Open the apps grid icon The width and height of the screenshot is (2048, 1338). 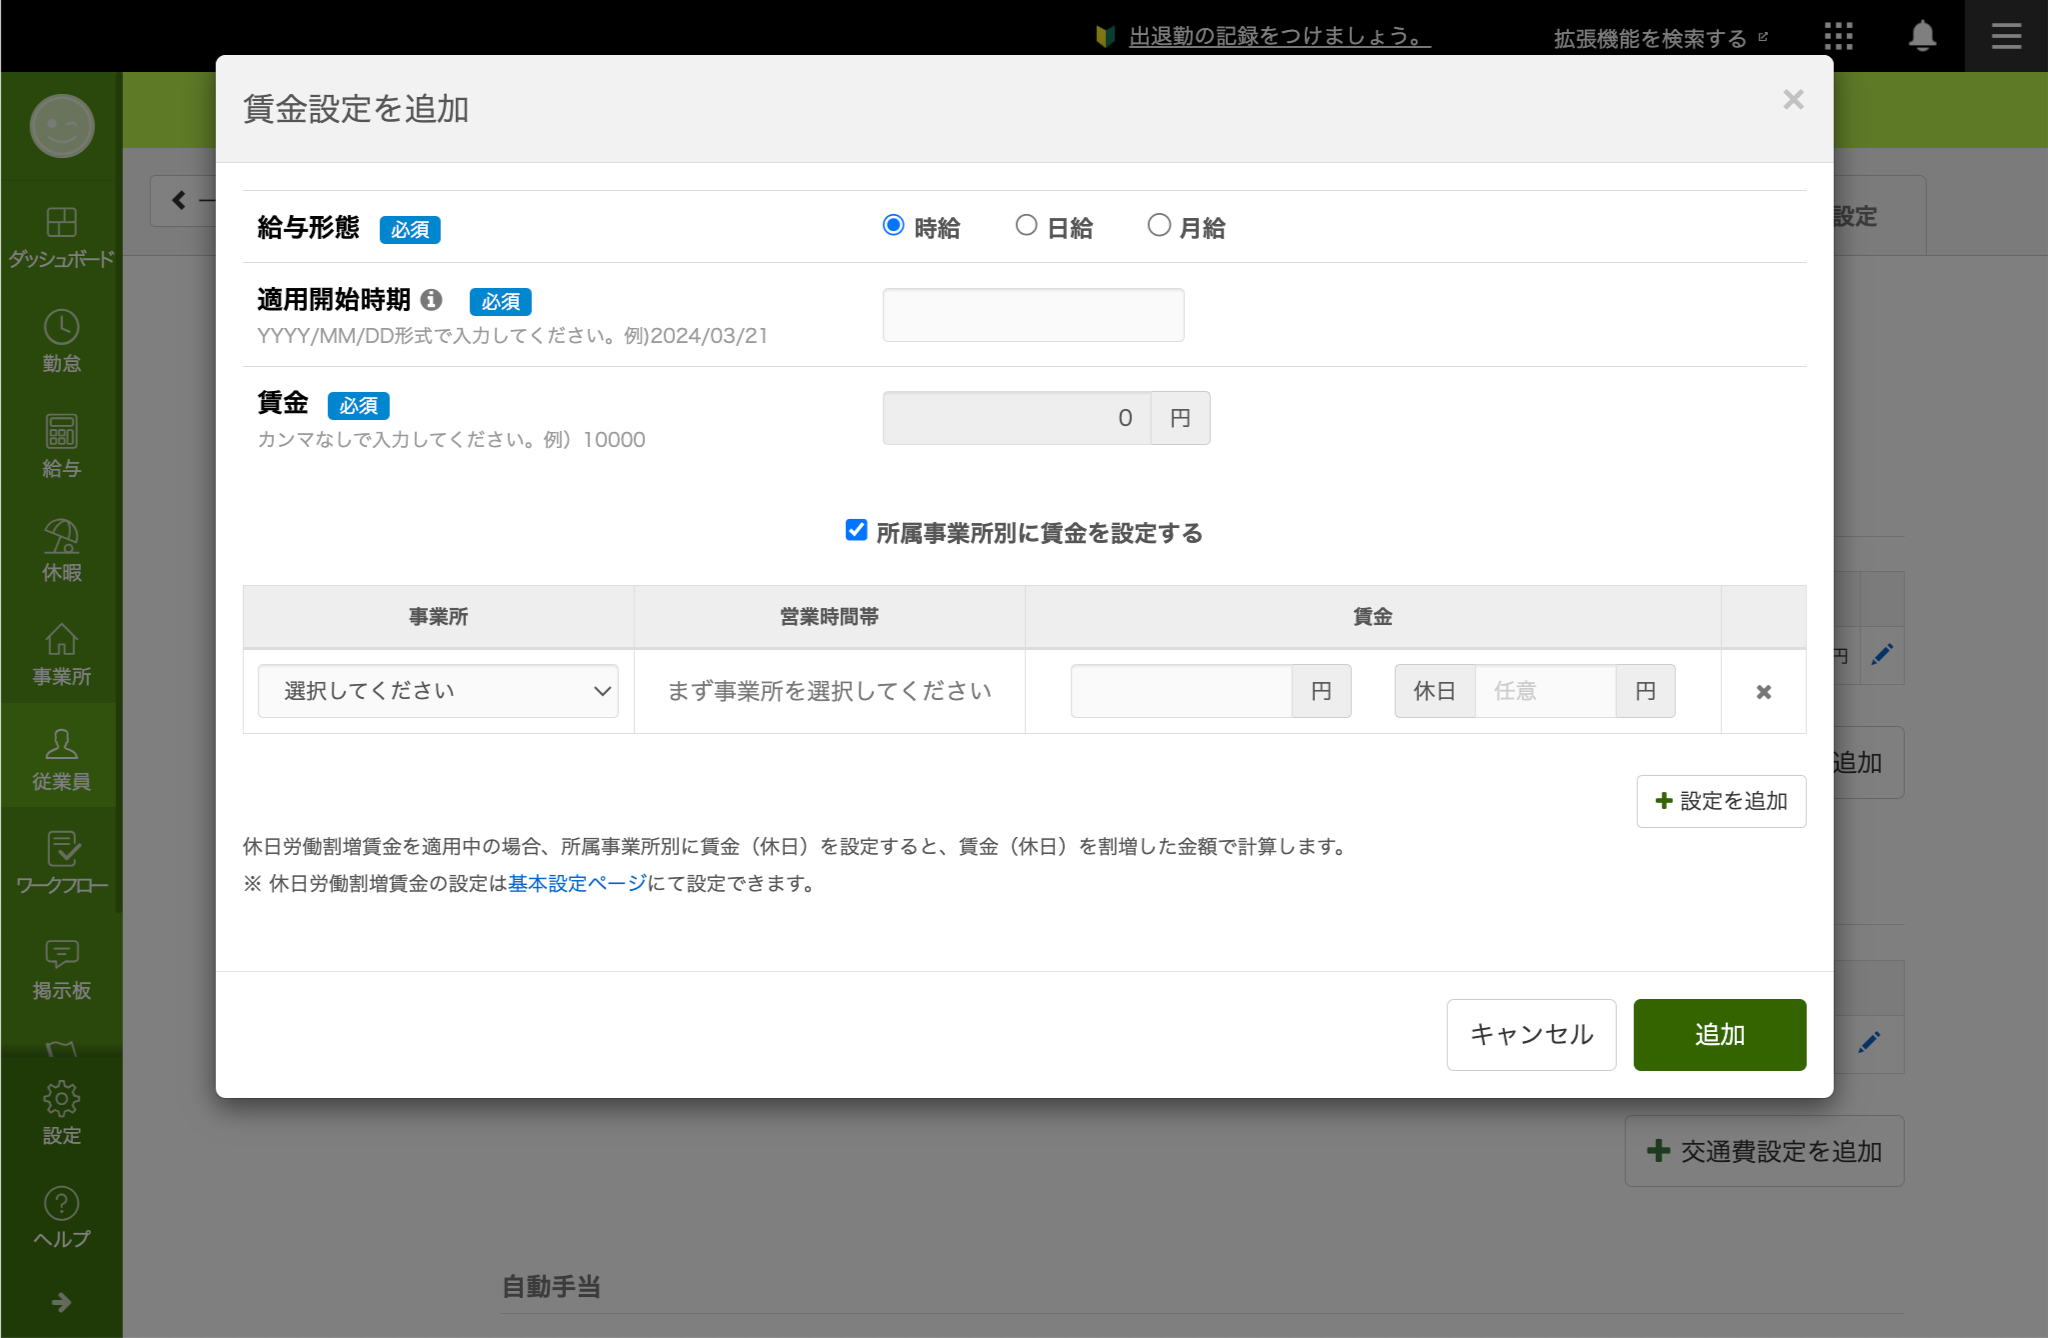[1838, 36]
